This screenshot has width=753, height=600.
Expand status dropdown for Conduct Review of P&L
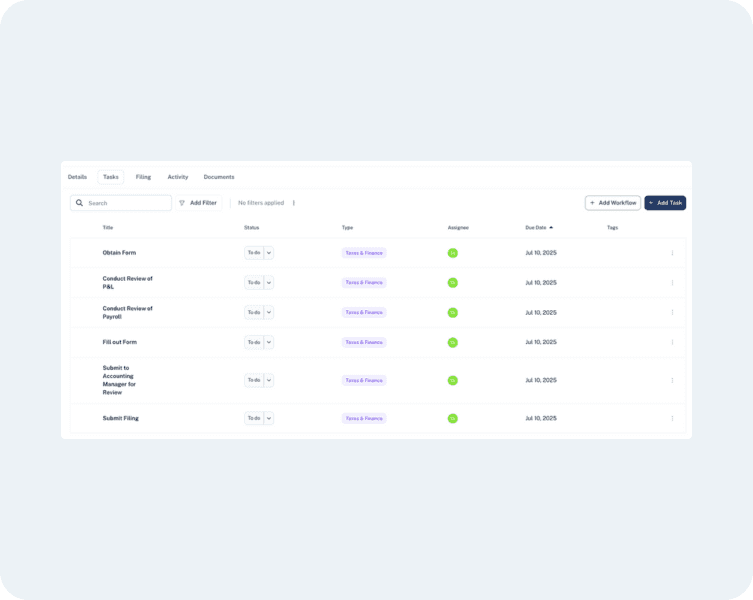[x=269, y=283]
